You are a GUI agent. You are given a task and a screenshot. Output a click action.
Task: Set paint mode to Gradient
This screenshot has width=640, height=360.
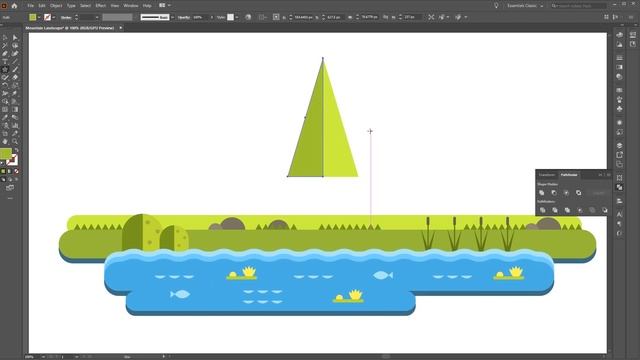pos(10,171)
